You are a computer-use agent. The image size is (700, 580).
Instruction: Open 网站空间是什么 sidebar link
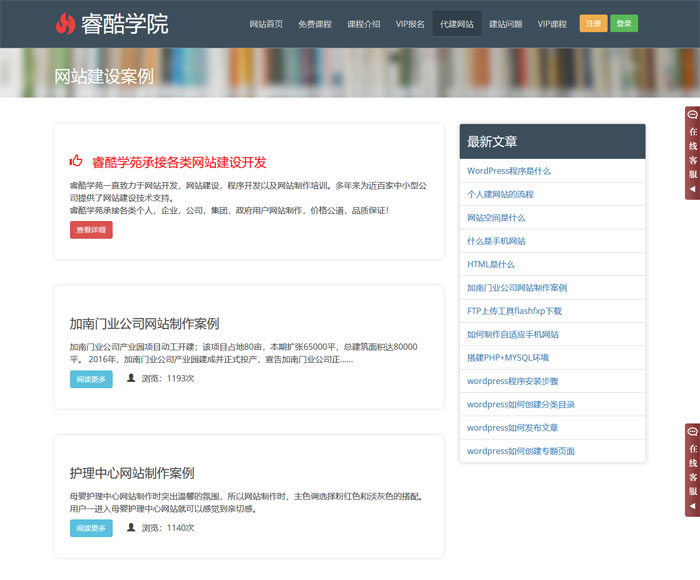[x=496, y=218]
